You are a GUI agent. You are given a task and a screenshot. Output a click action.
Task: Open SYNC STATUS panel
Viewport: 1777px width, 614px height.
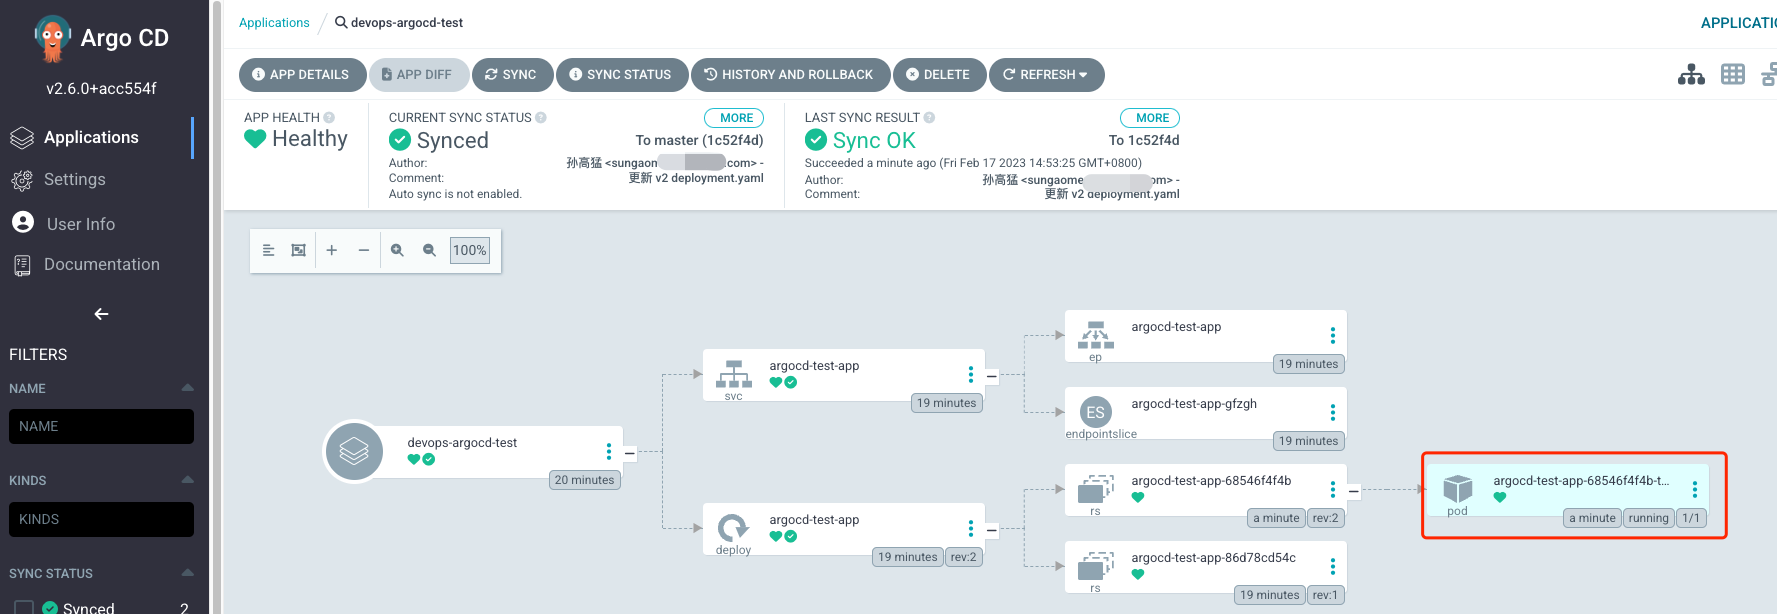[621, 75]
